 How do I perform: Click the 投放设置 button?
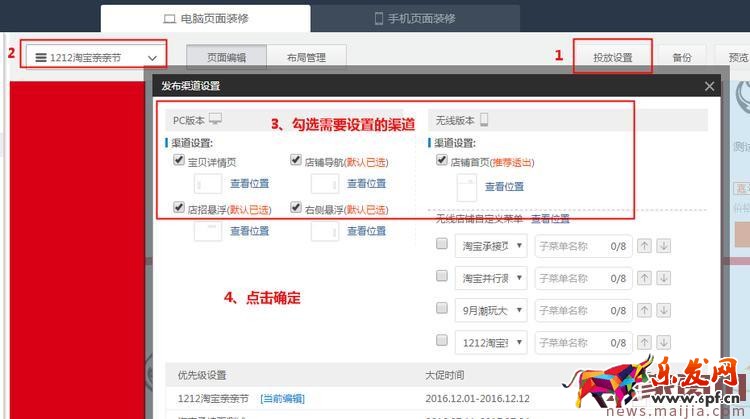[x=613, y=57]
